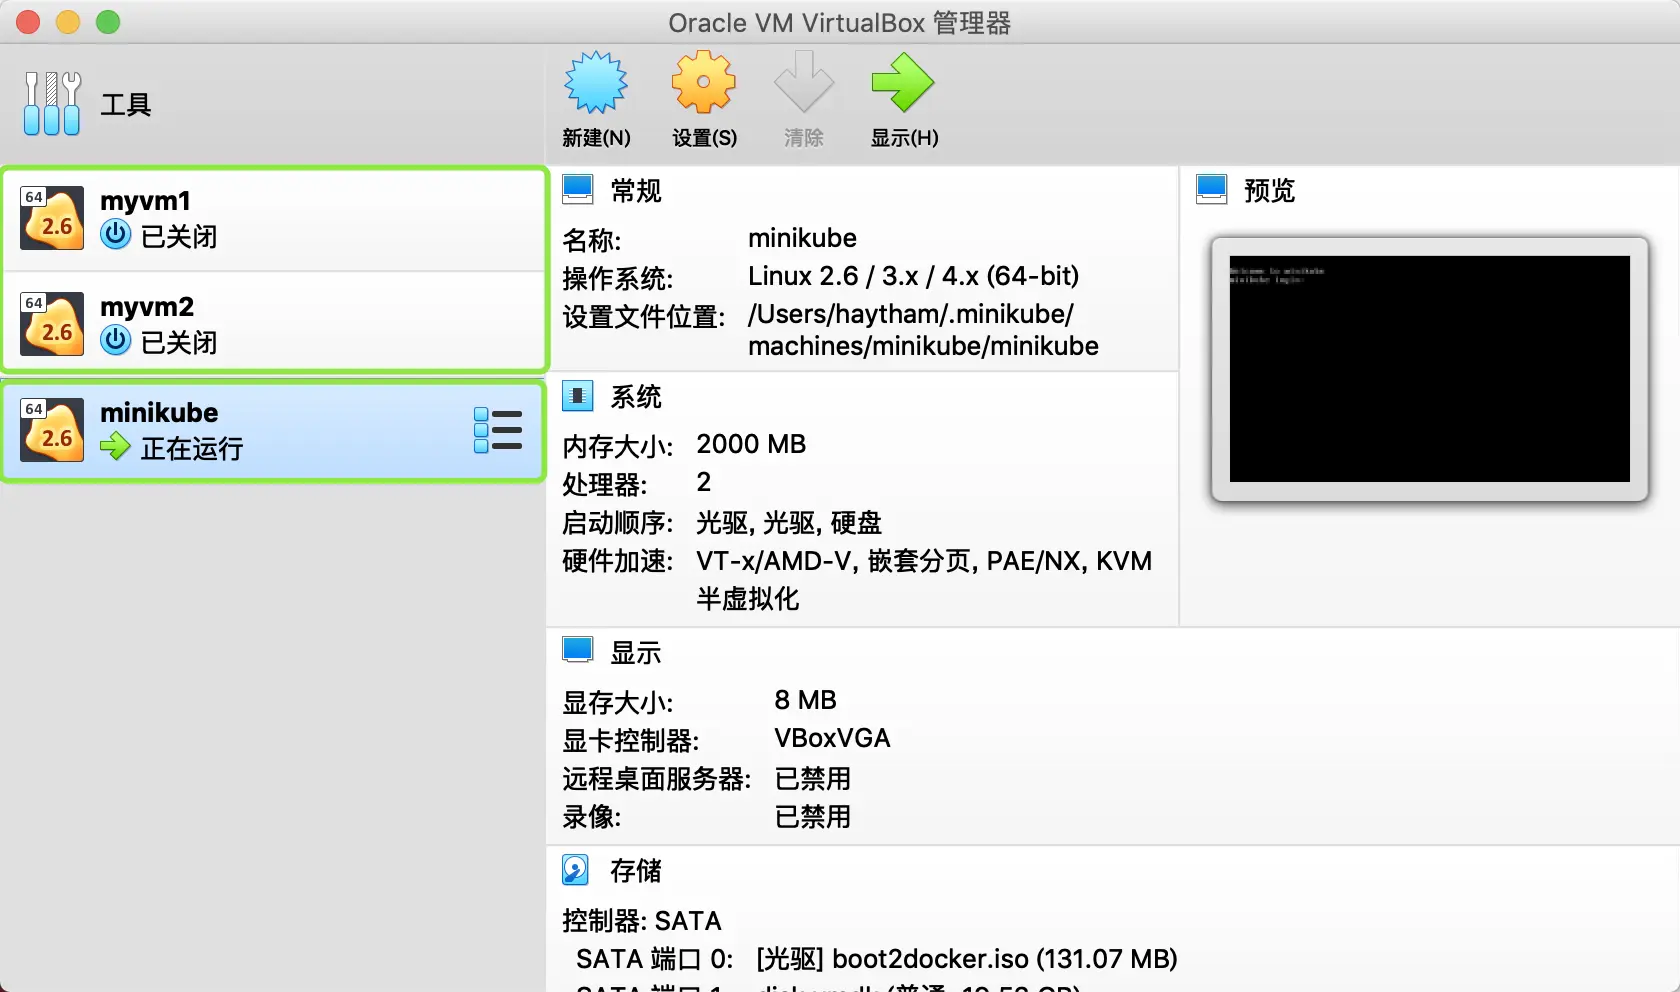Click the processor count value 2
Viewport: 1680px width, 992px height.
pyautogui.click(x=704, y=482)
